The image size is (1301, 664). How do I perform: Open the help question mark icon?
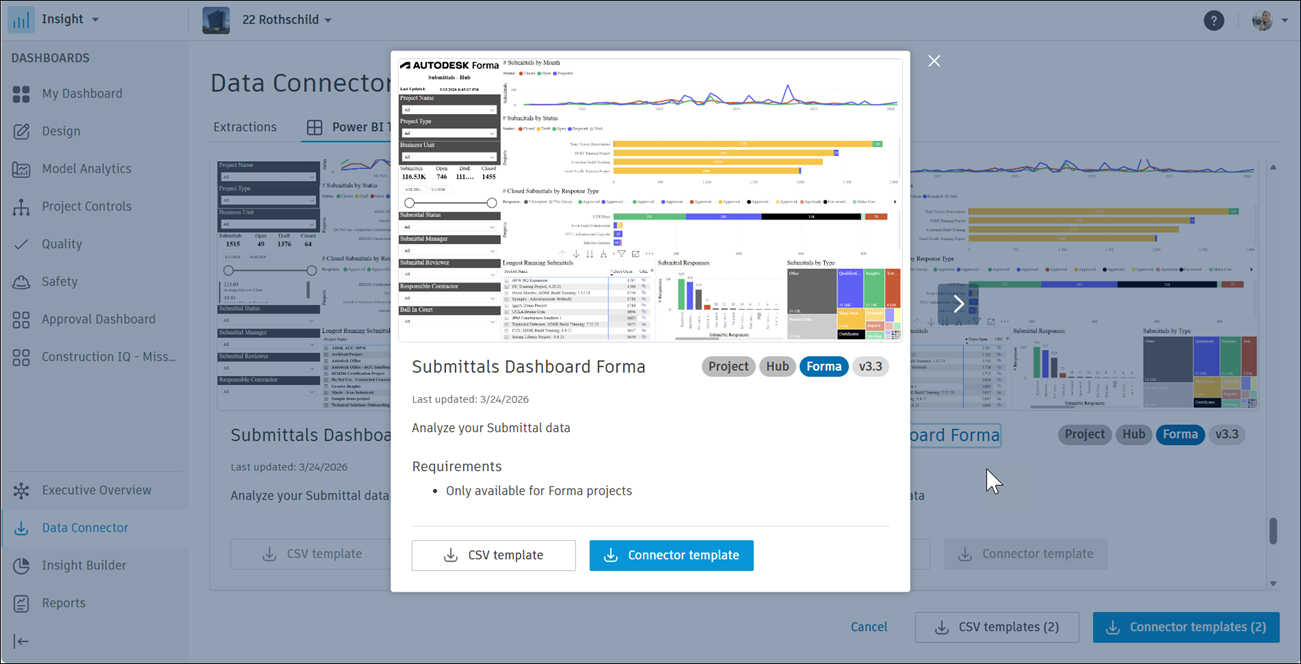pyautogui.click(x=1214, y=20)
